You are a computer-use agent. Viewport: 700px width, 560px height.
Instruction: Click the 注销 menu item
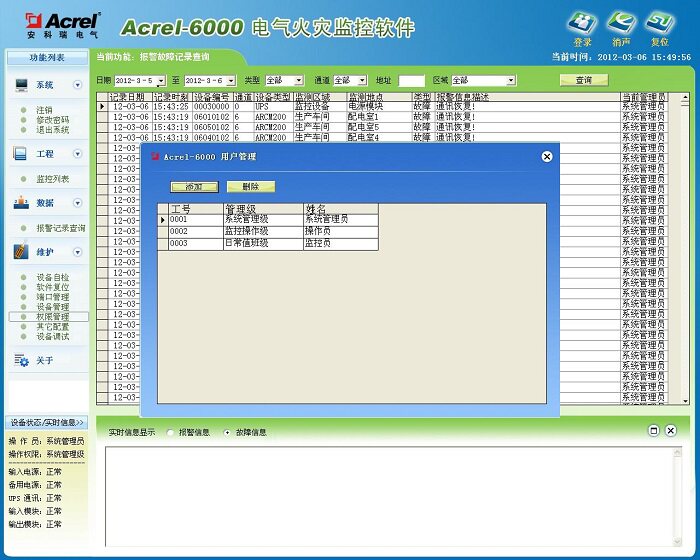pos(44,110)
